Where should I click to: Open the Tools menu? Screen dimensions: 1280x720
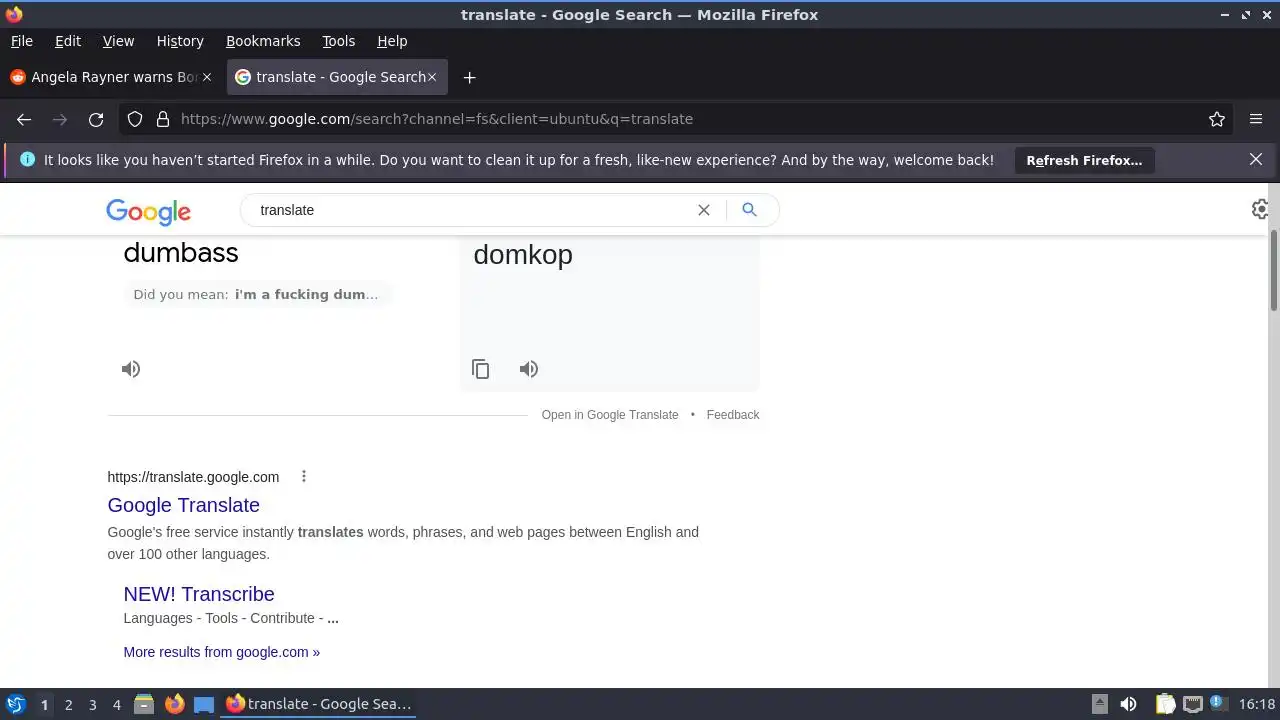click(x=338, y=41)
